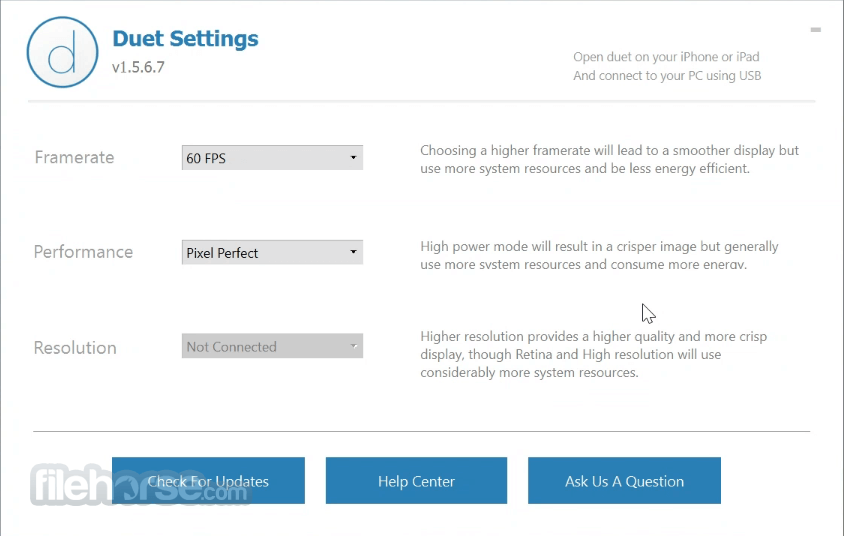Click the 'High power mode will result' description

coord(599,255)
